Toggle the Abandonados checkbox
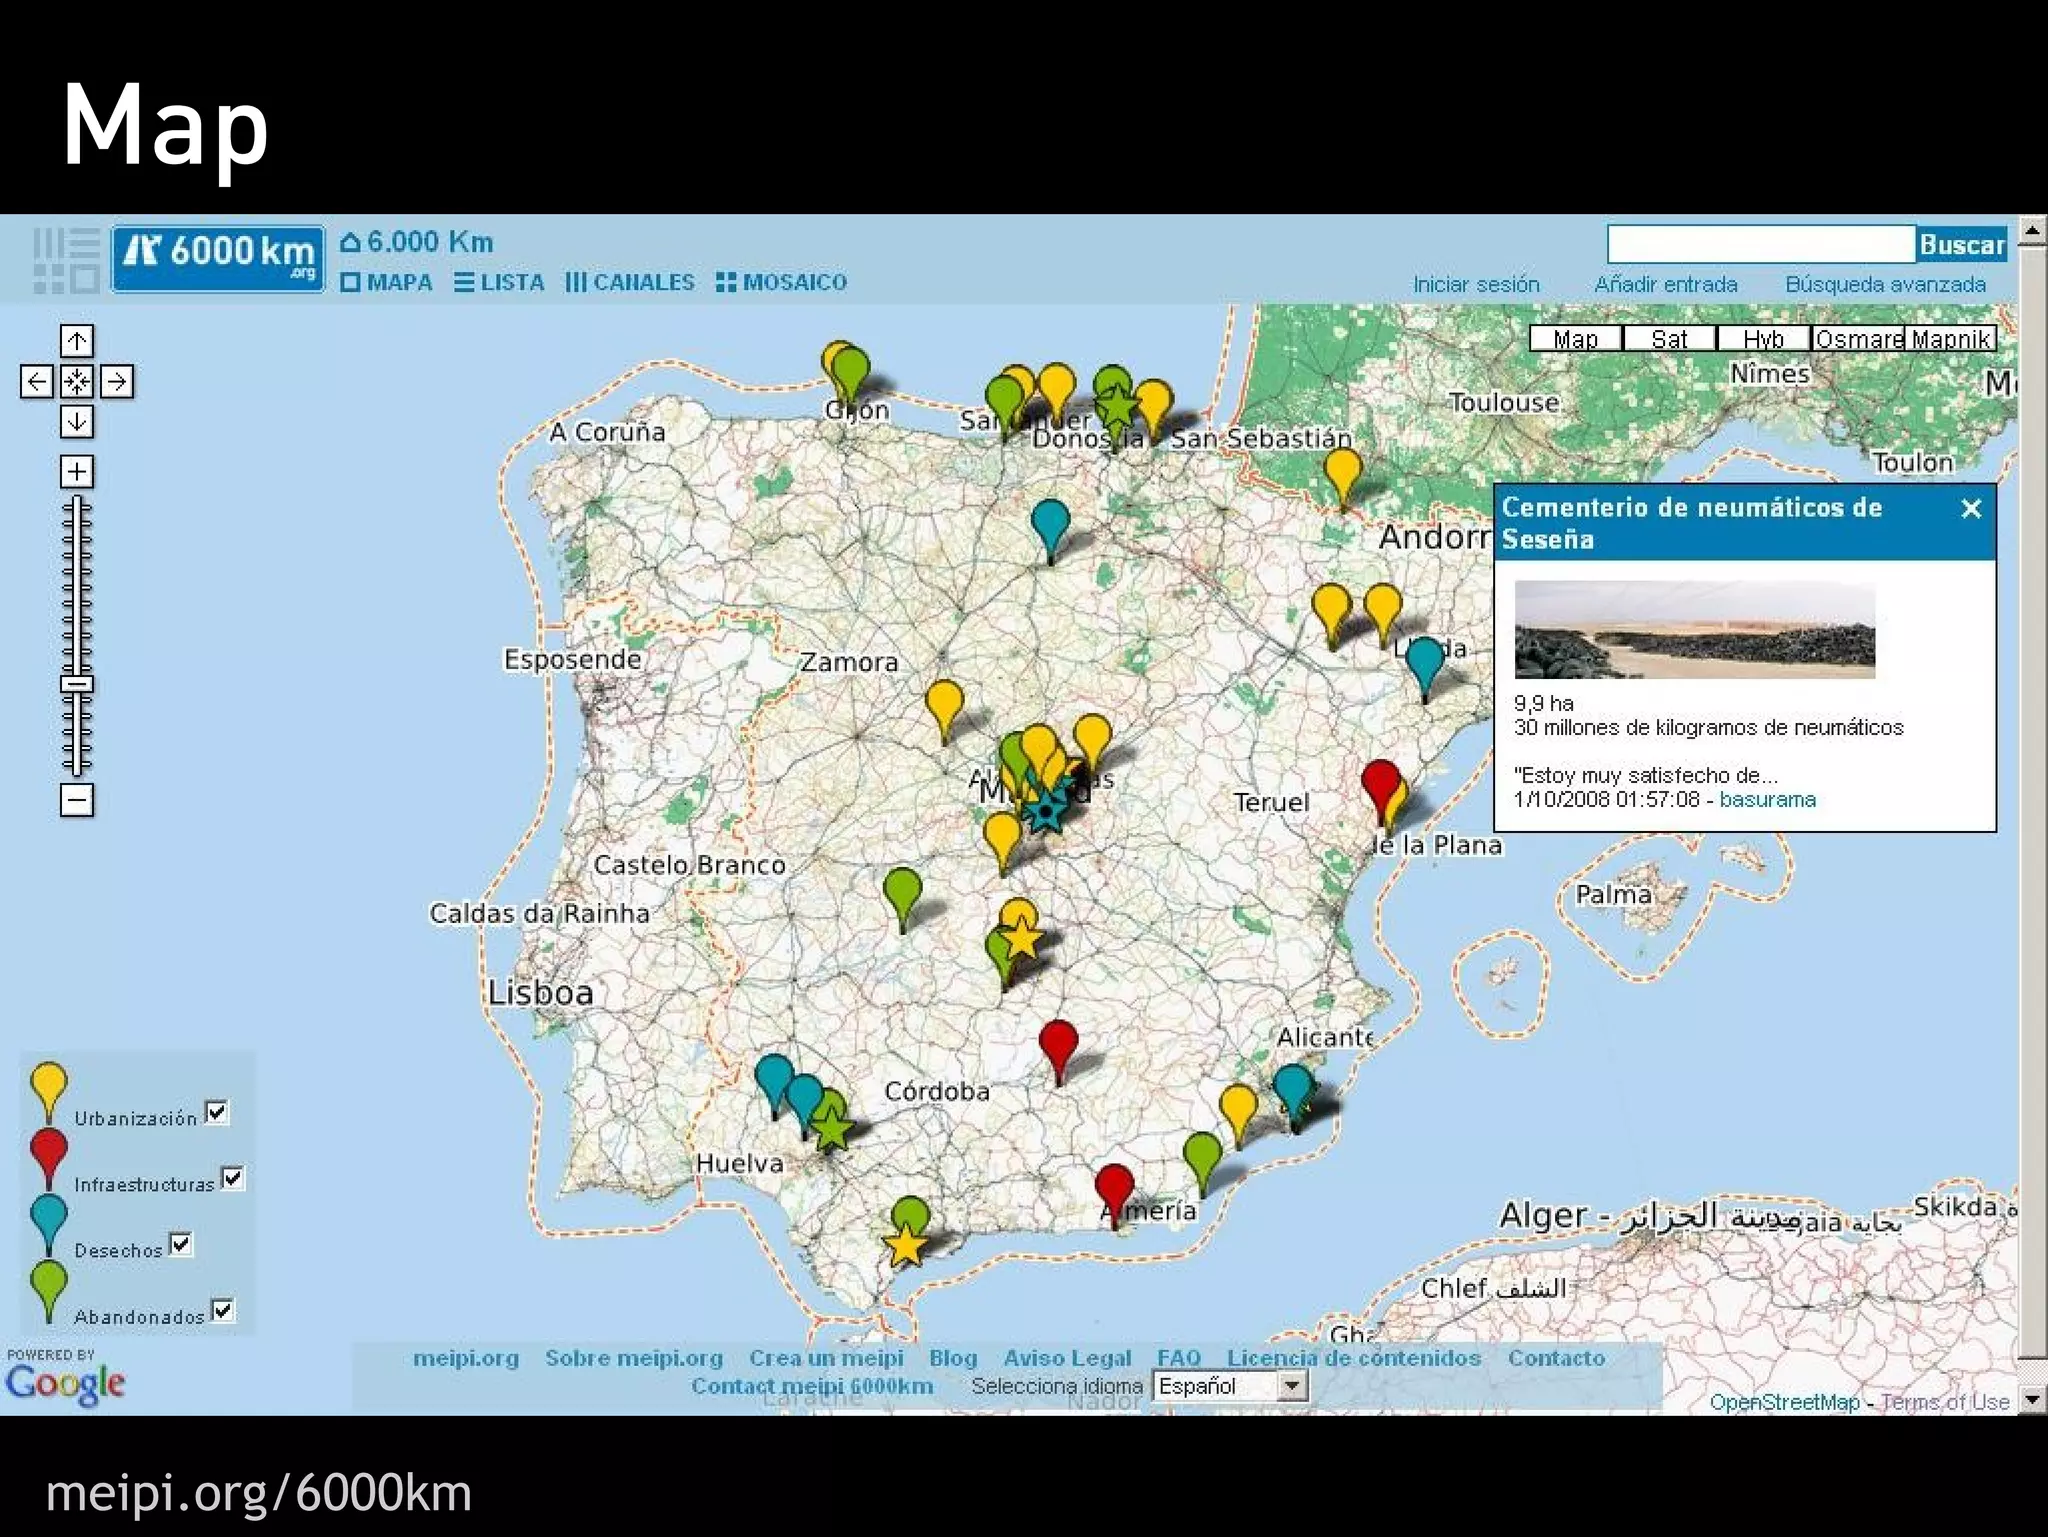Image resolution: width=2048 pixels, height=1537 pixels. click(223, 1310)
